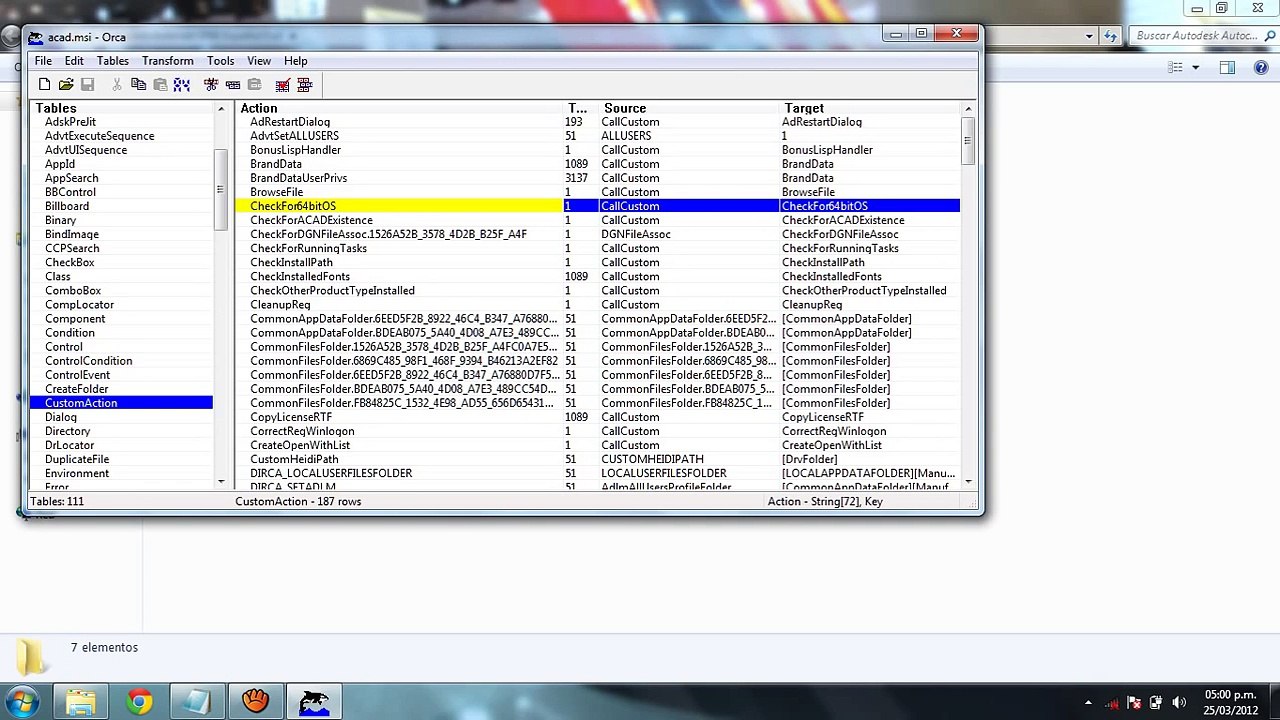Click the orange paw taskbar icon
1280x720 pixels.
pyautogui.click(x=255, y=702)
